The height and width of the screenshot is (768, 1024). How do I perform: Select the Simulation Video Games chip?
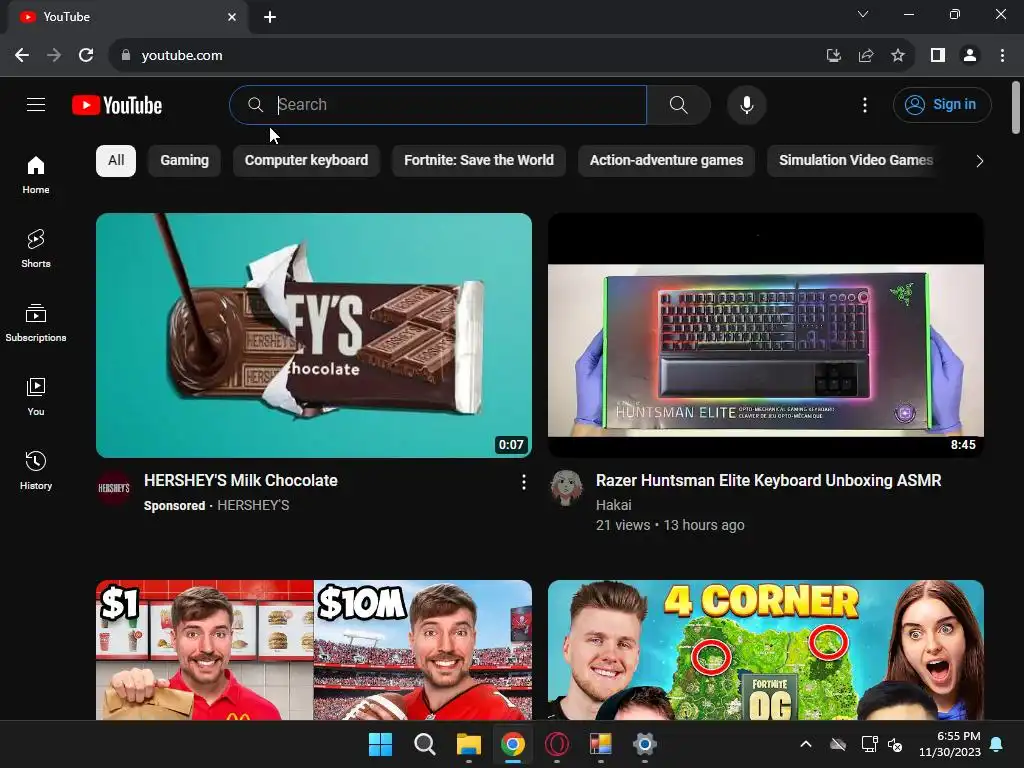pyautogui.click(x=856, y=161)
